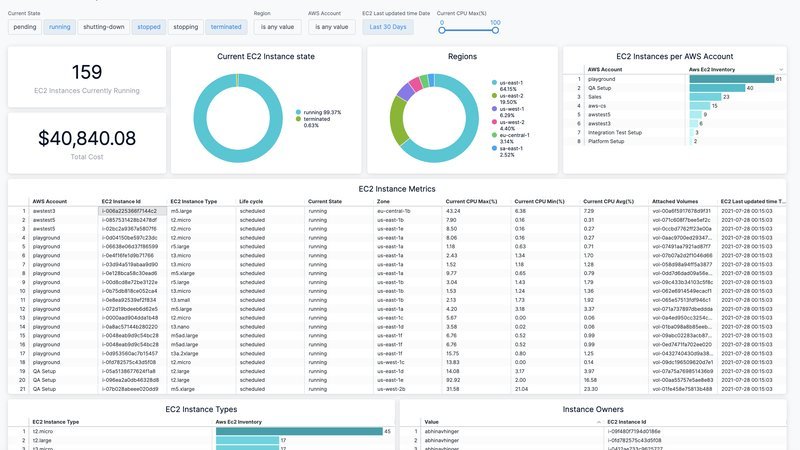Click the us-east-1 legend dot in Regions chart
Viewport: 800px width, 450px height.
(x=493, y=82)
